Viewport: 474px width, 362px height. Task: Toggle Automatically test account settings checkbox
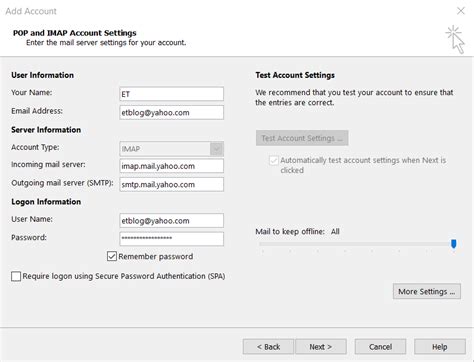pyautogui.click(x=274, y=160)
